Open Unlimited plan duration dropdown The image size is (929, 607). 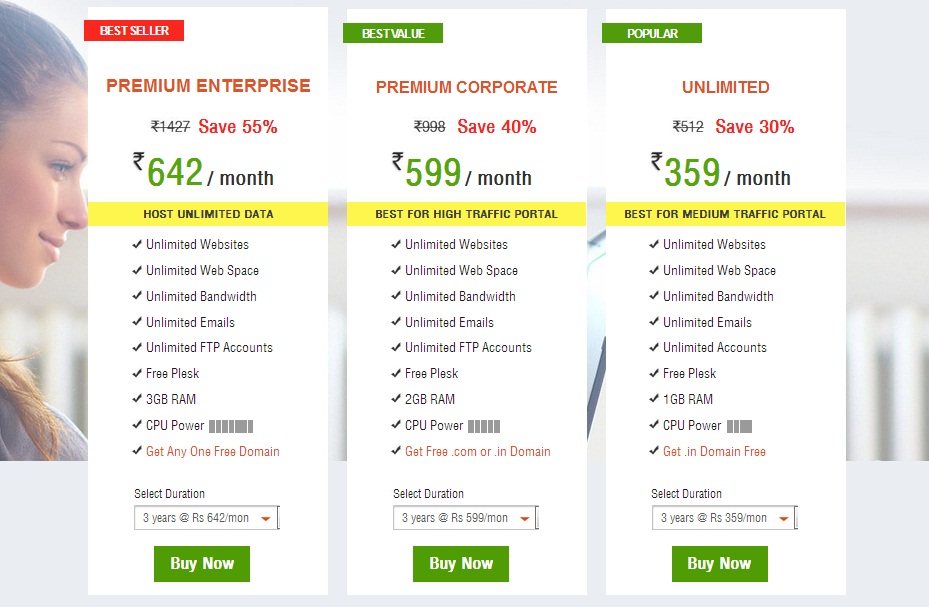pos(724,518)
